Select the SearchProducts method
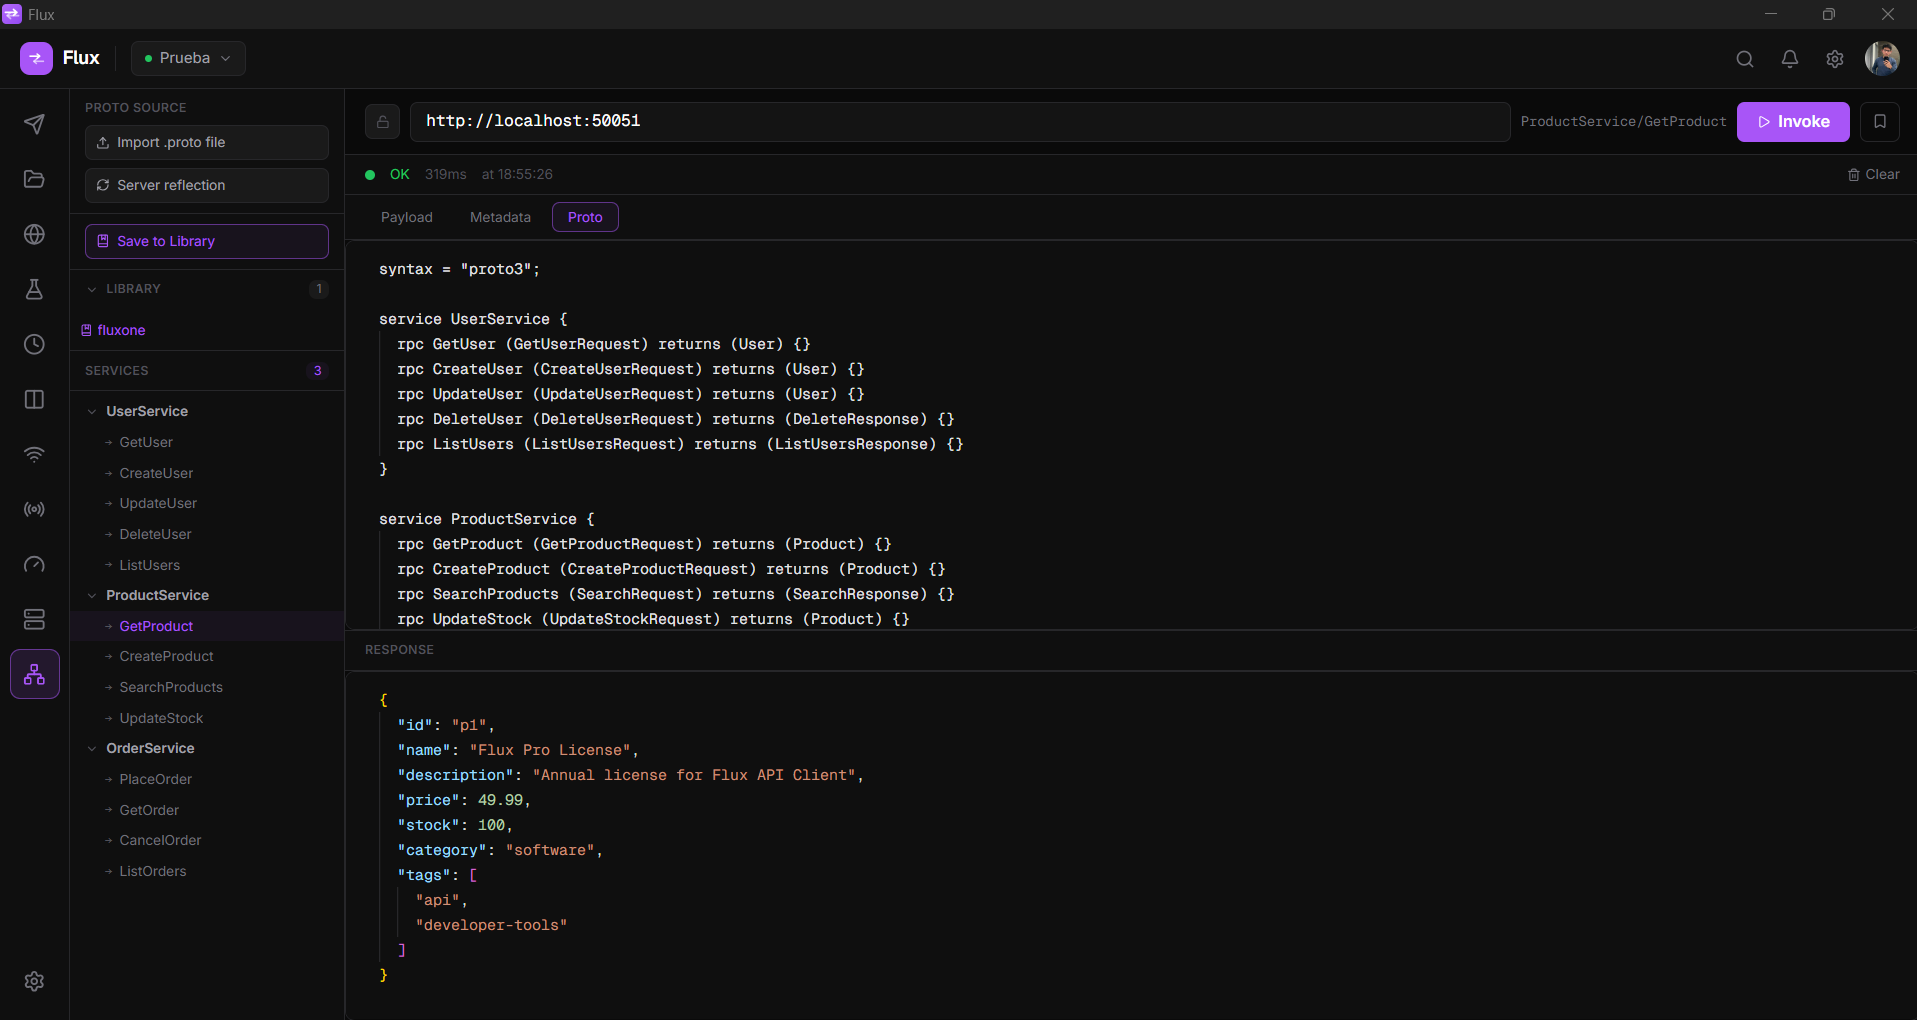The width and height of the screenshot is (1917, 1020). (x=171, y=687)
